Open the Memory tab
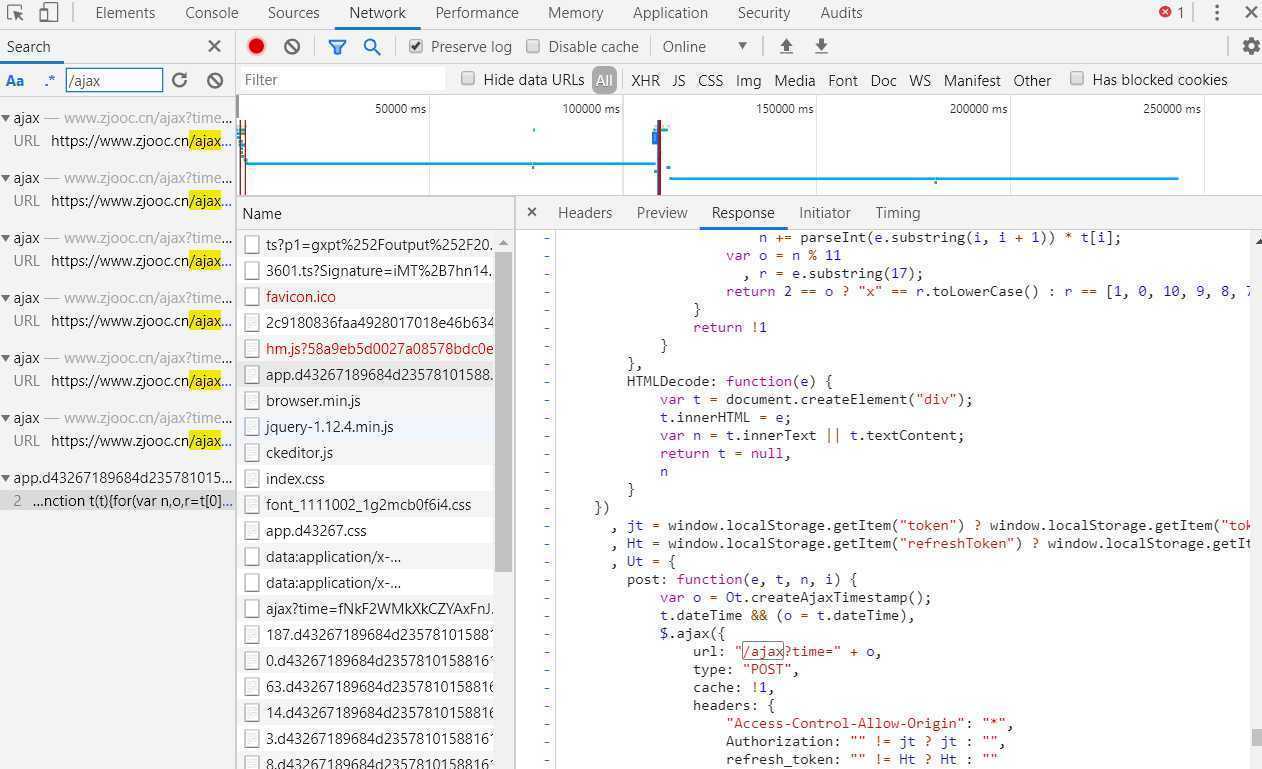The width and height of the screenshot is (1262, 769). point(575,13)
